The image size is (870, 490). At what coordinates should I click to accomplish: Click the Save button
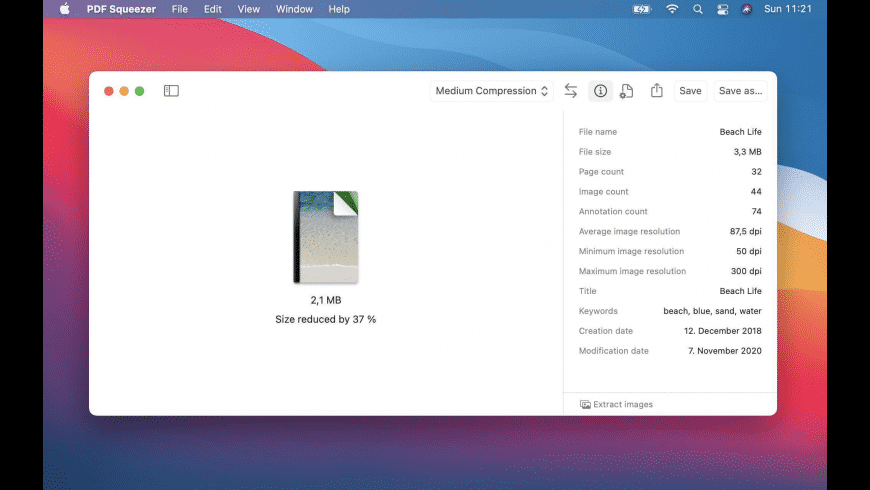pos(690,91)
